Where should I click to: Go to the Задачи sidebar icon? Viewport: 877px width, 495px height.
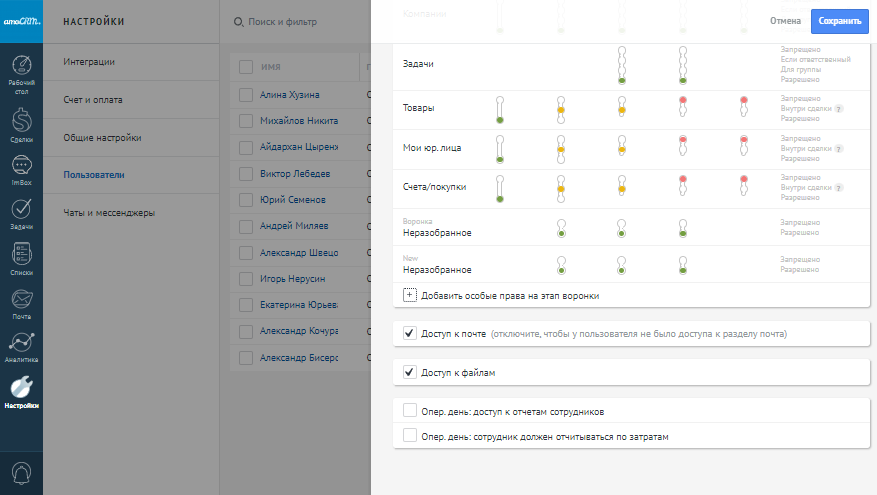21,213
